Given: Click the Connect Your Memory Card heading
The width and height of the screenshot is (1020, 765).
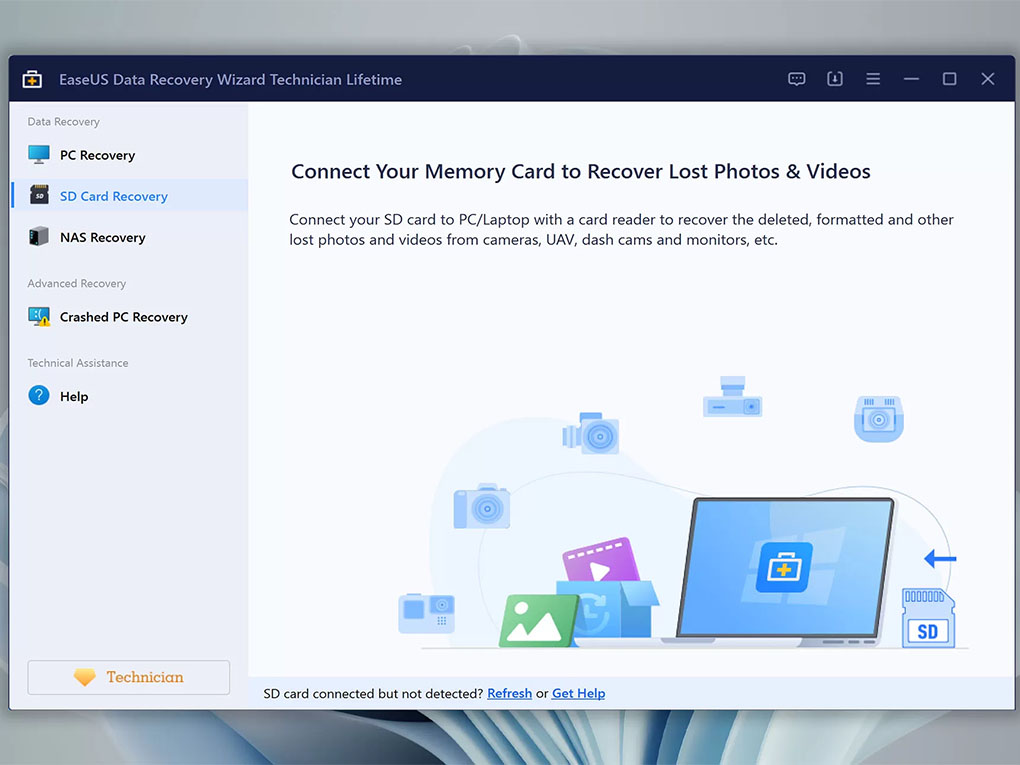Looking at the screenshot, I should click(x=581, y=171).
